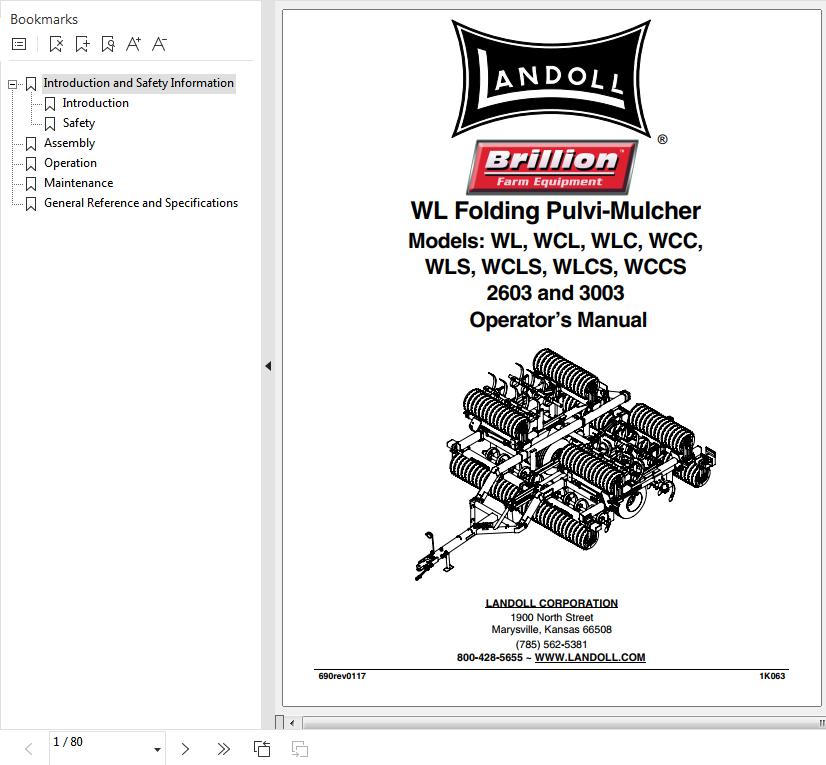The width and height of the screenshot is (826, 765).
Task: Click the bookmark icon beside Maintenance
Action: pos(31,184)
